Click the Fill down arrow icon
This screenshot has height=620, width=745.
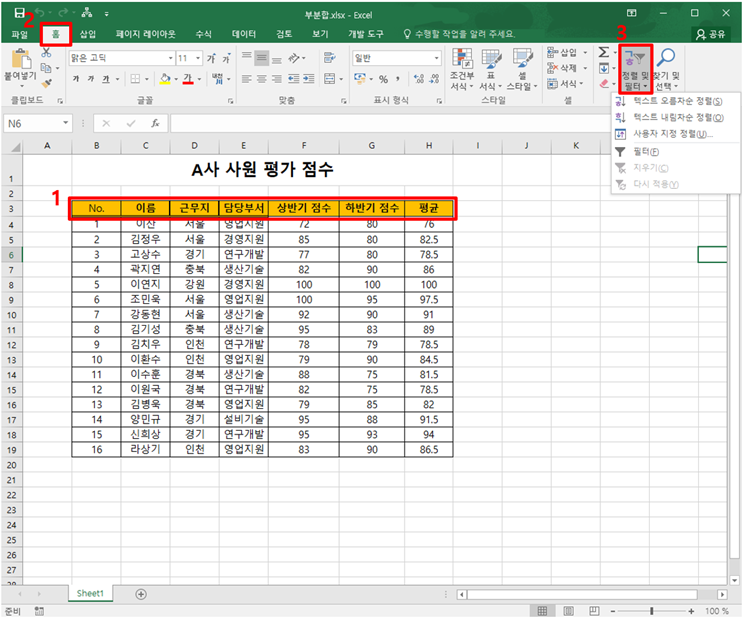click(x=603, y=68)
